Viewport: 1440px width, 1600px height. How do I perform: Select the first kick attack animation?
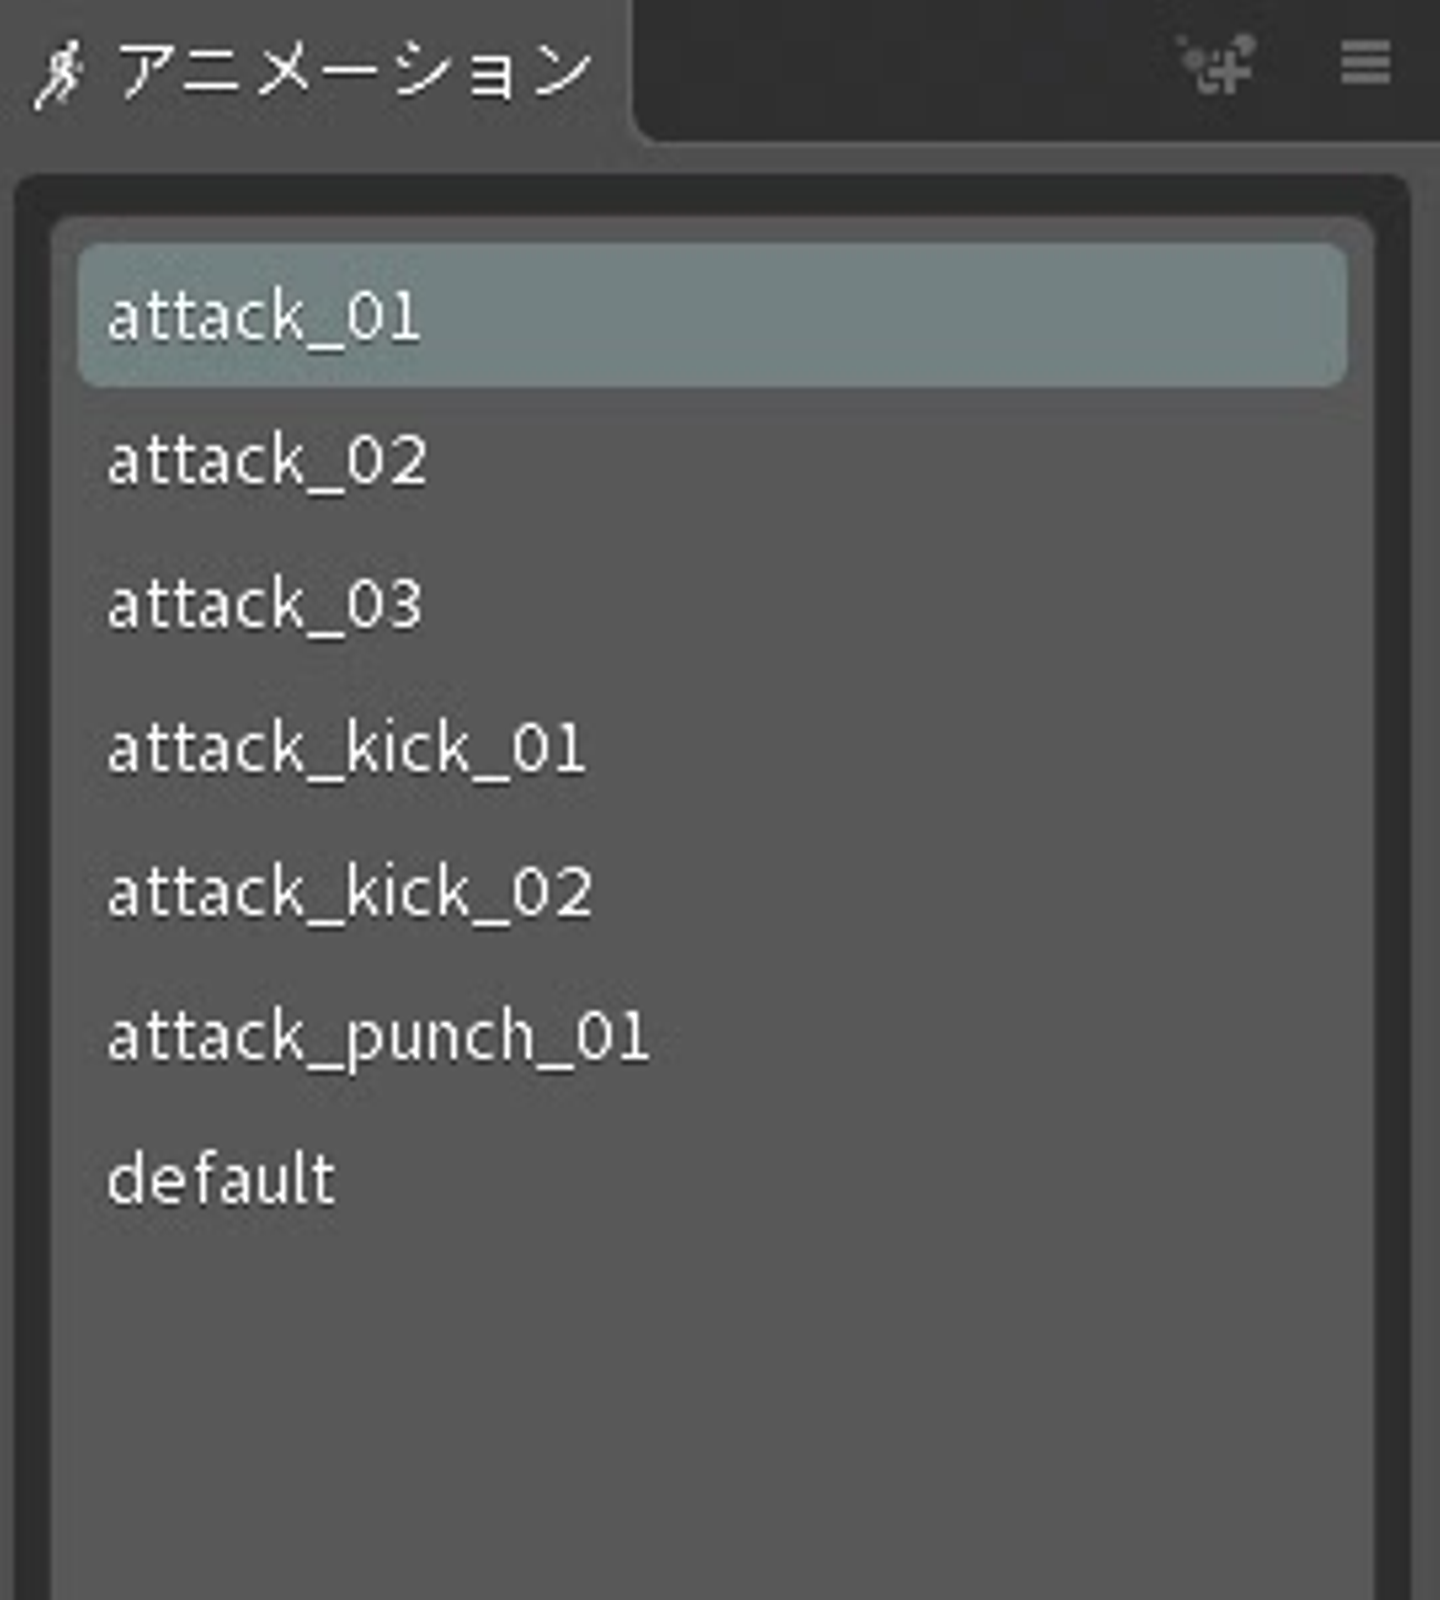[x=346, y=749]
